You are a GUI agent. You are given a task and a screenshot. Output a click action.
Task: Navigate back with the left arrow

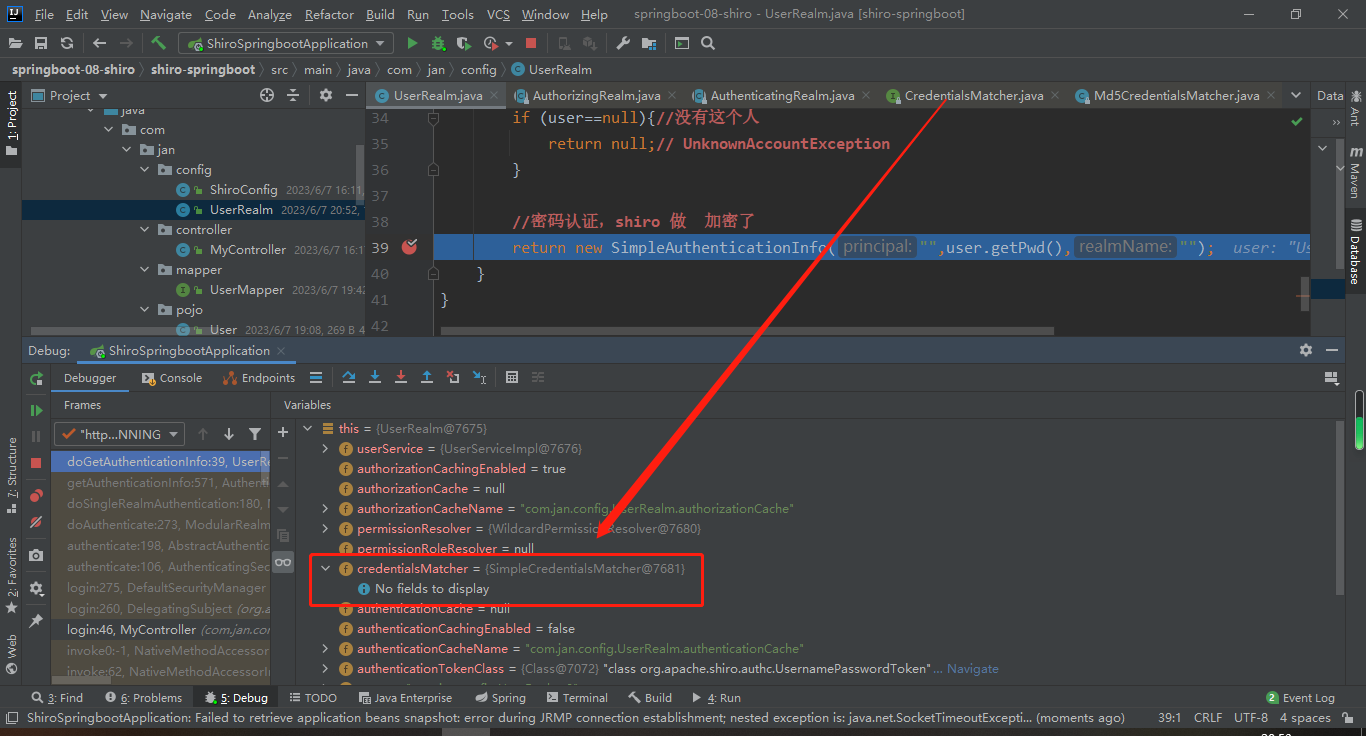coord(99,43)
